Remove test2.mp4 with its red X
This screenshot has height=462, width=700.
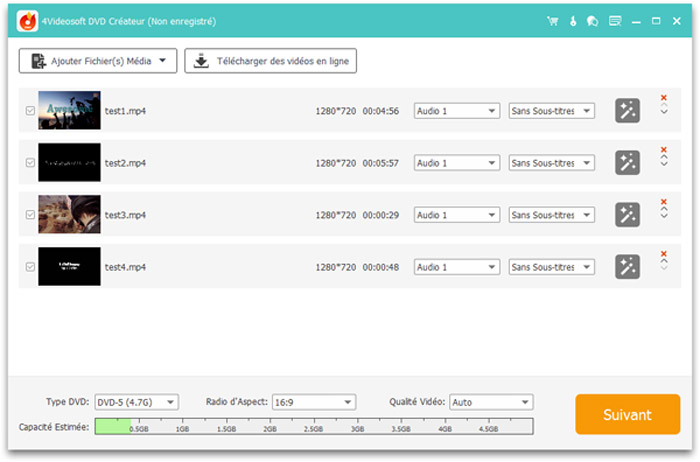click(x=663, y=149)
